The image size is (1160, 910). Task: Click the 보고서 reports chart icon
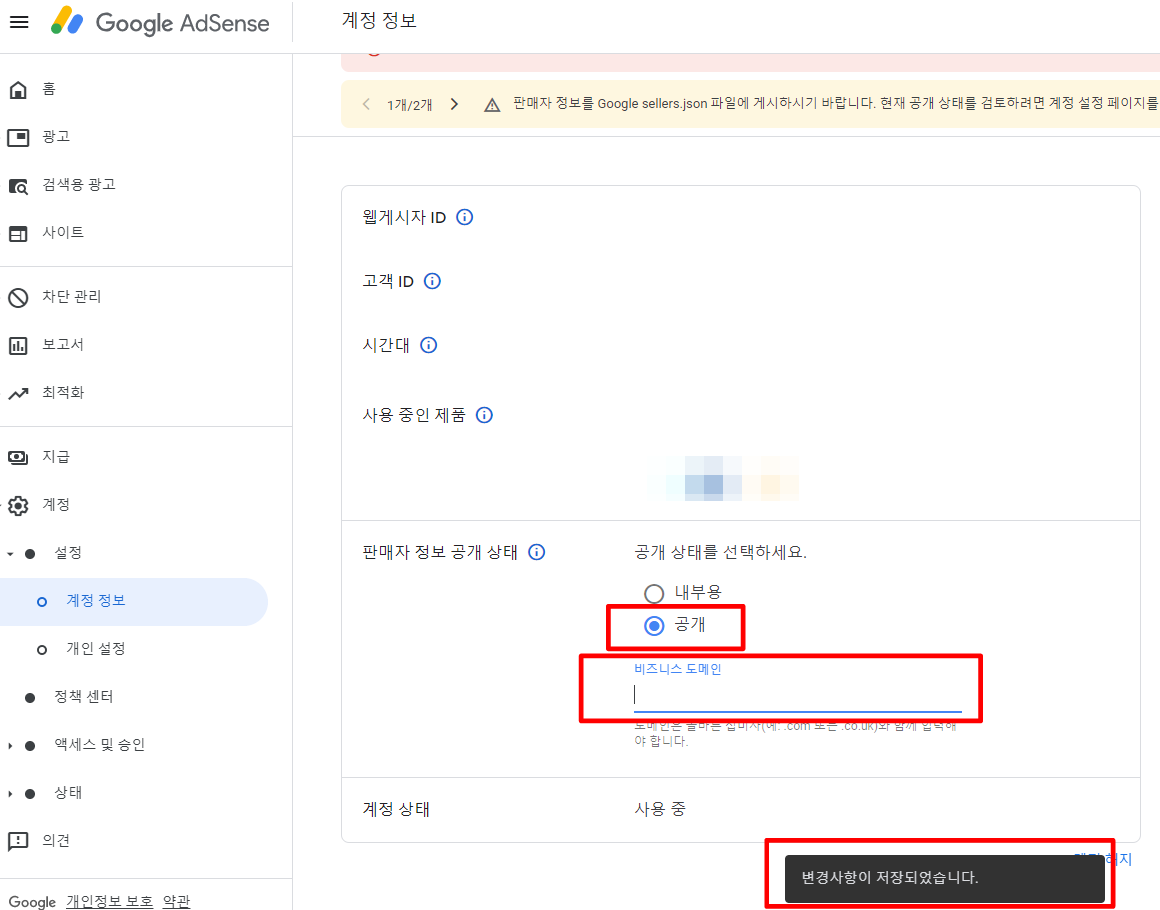(x=18, y=346)
